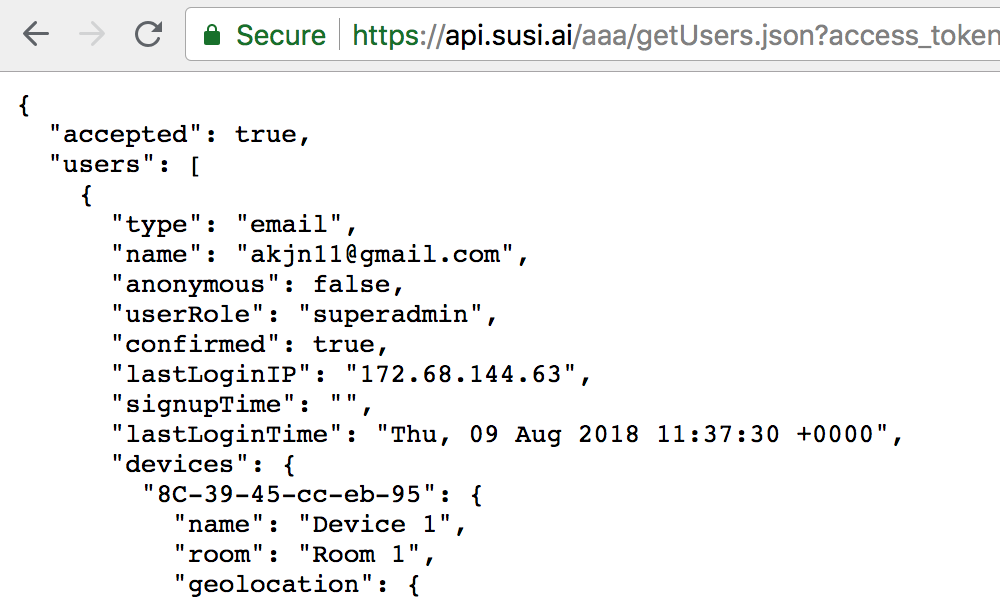Click the lastLoginTime date string
This screenshot has height=600, width=1000.
632,434
